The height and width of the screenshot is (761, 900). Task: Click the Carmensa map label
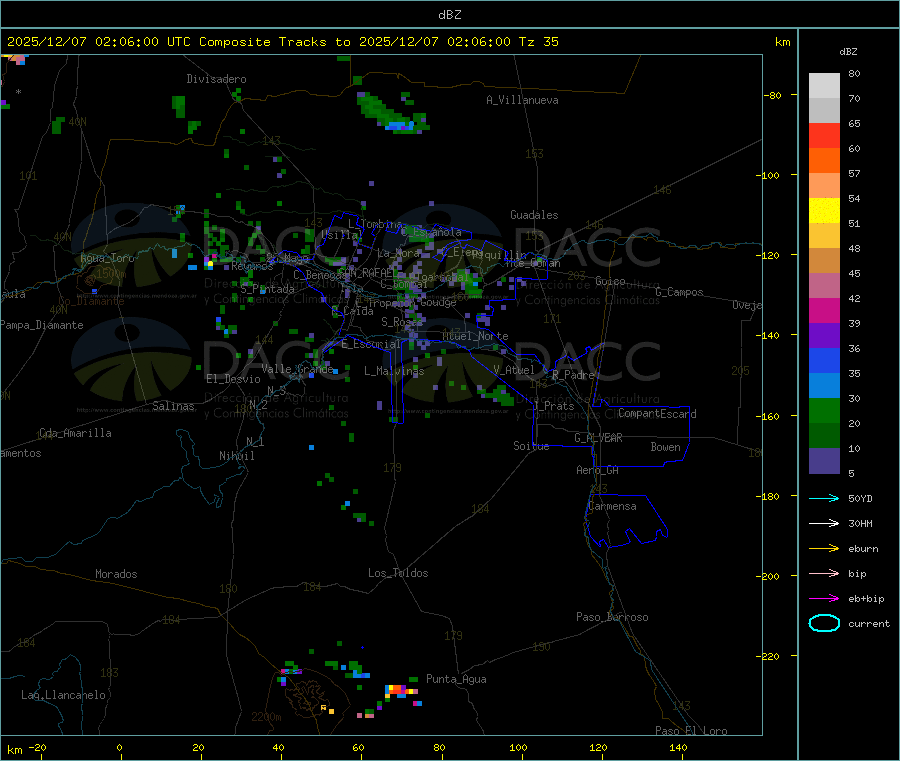click(612, 506)
